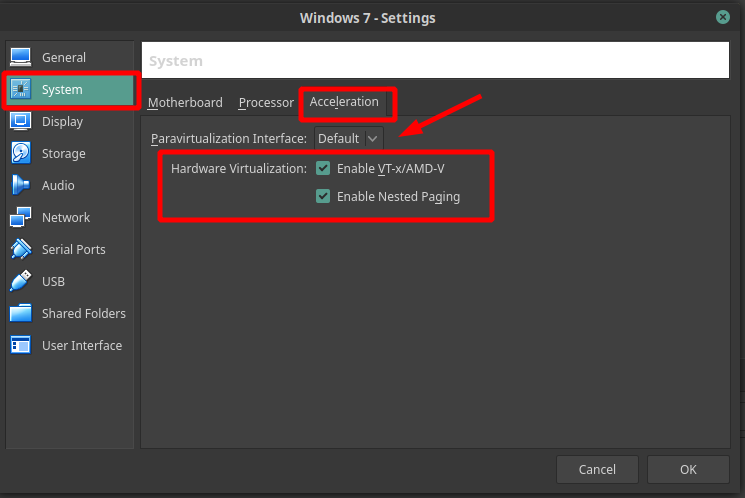Open Display settings monitor icon

point(20,121)
